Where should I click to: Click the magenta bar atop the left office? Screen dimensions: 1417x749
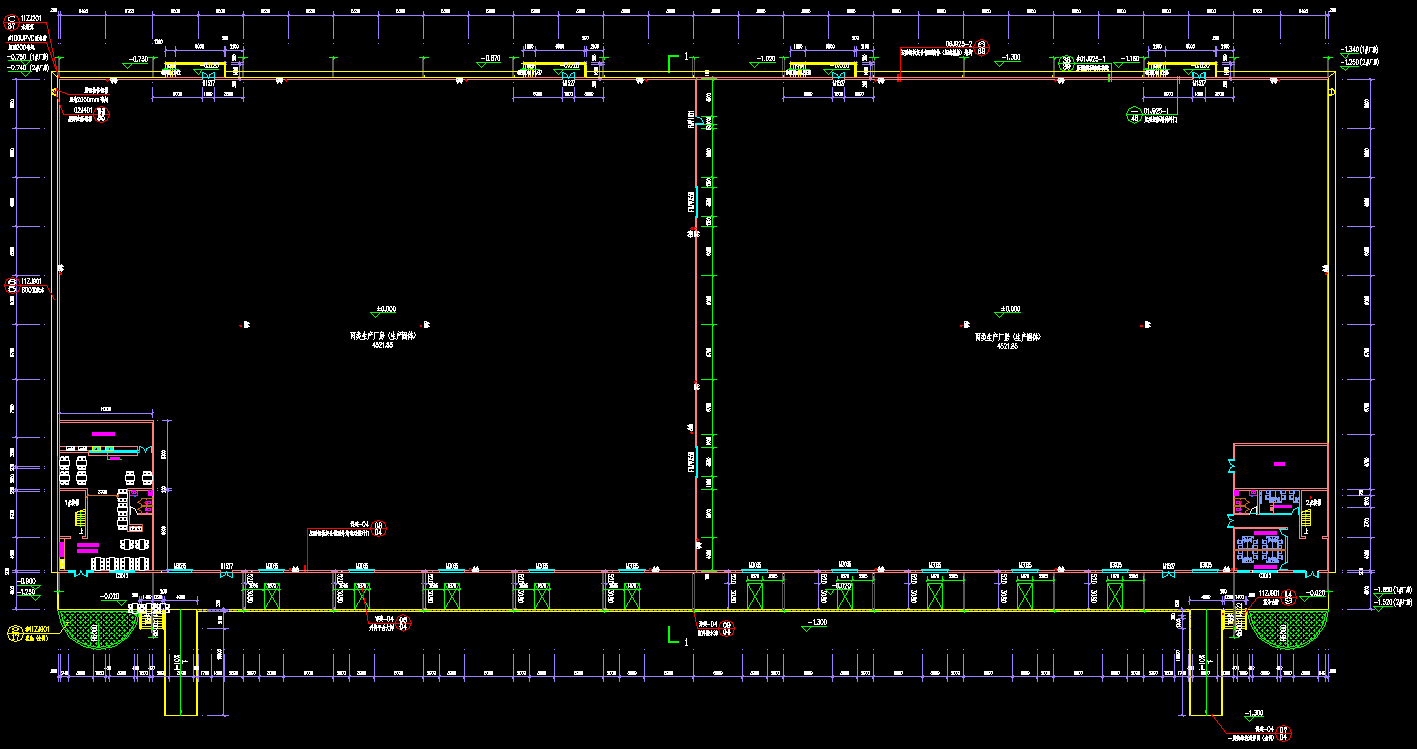tap(103, 433)
